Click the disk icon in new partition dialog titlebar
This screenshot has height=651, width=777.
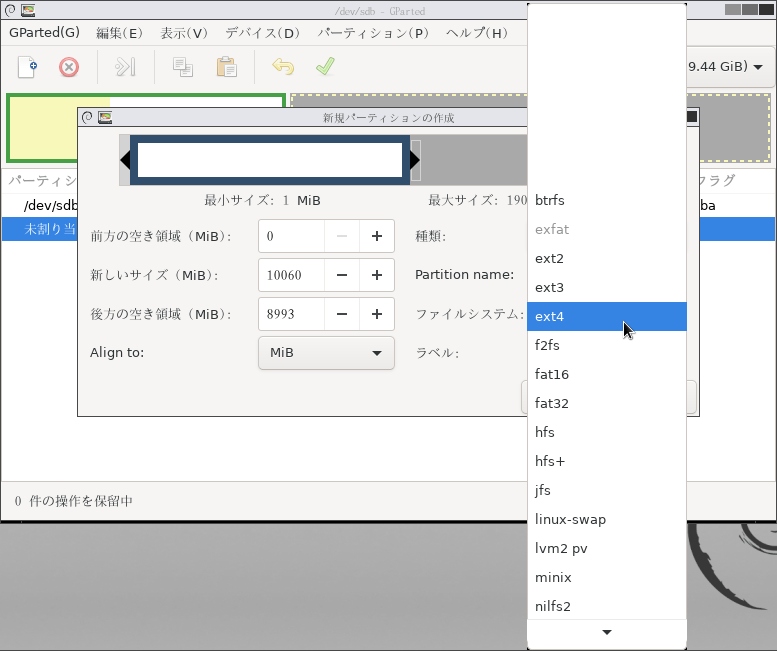coord(105,117)
